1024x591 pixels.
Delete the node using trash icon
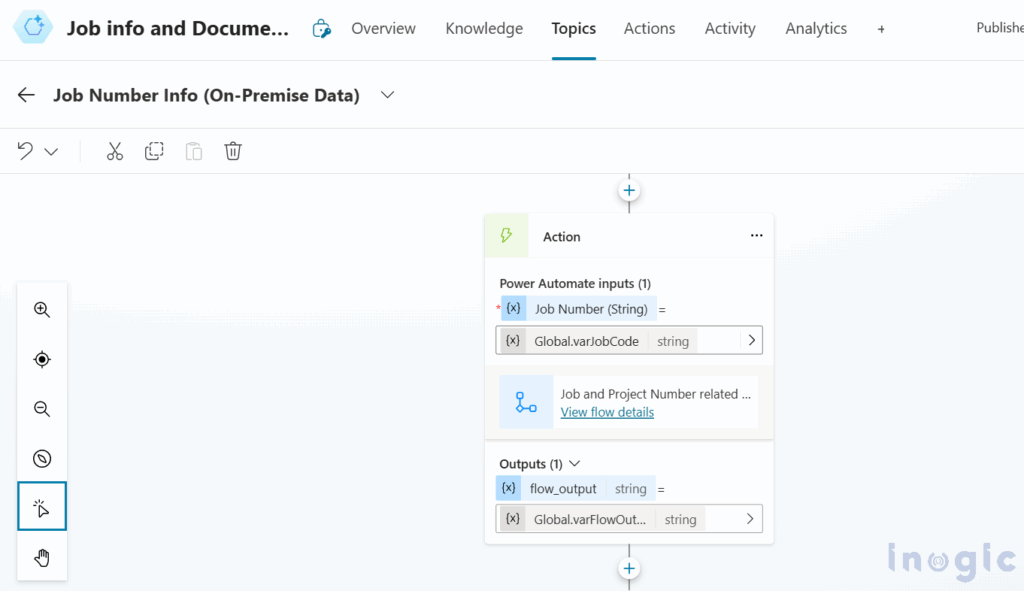pos(233,150)
